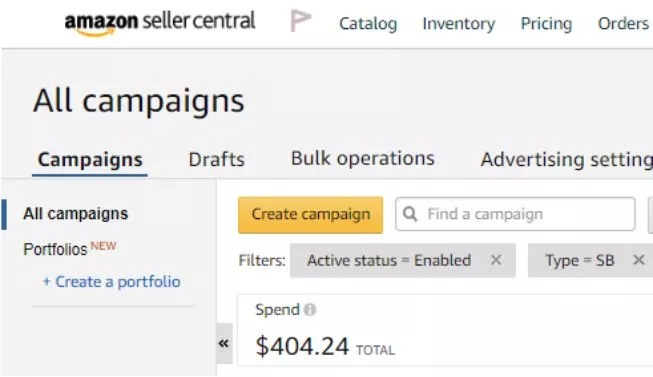Screen dimensions: 653x377
Task: Open the Pricing menu
Action: [546, 24]
